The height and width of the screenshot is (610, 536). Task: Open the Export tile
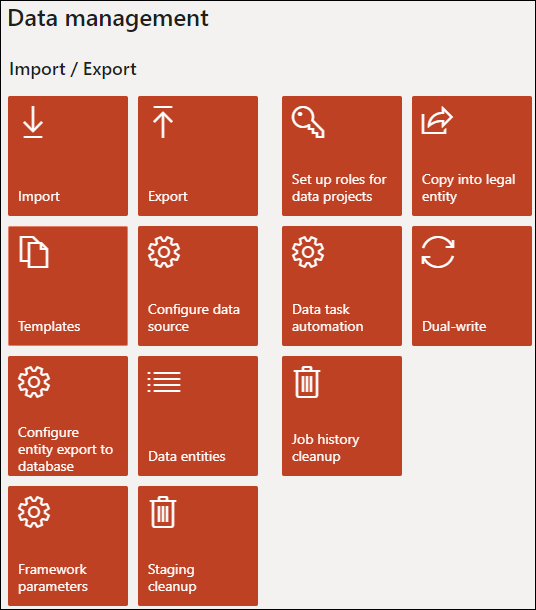198,156
